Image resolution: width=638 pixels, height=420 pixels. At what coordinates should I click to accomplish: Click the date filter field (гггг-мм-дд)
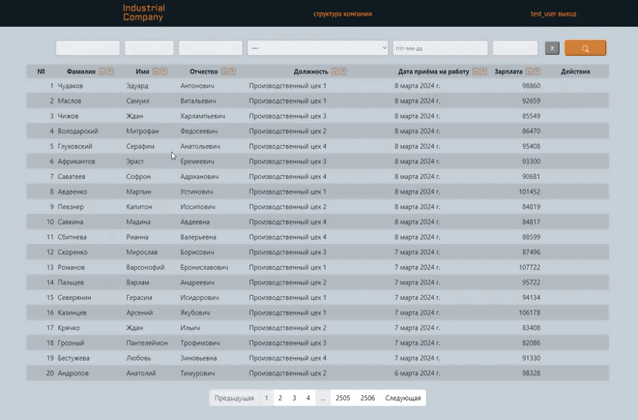[440, 48]
